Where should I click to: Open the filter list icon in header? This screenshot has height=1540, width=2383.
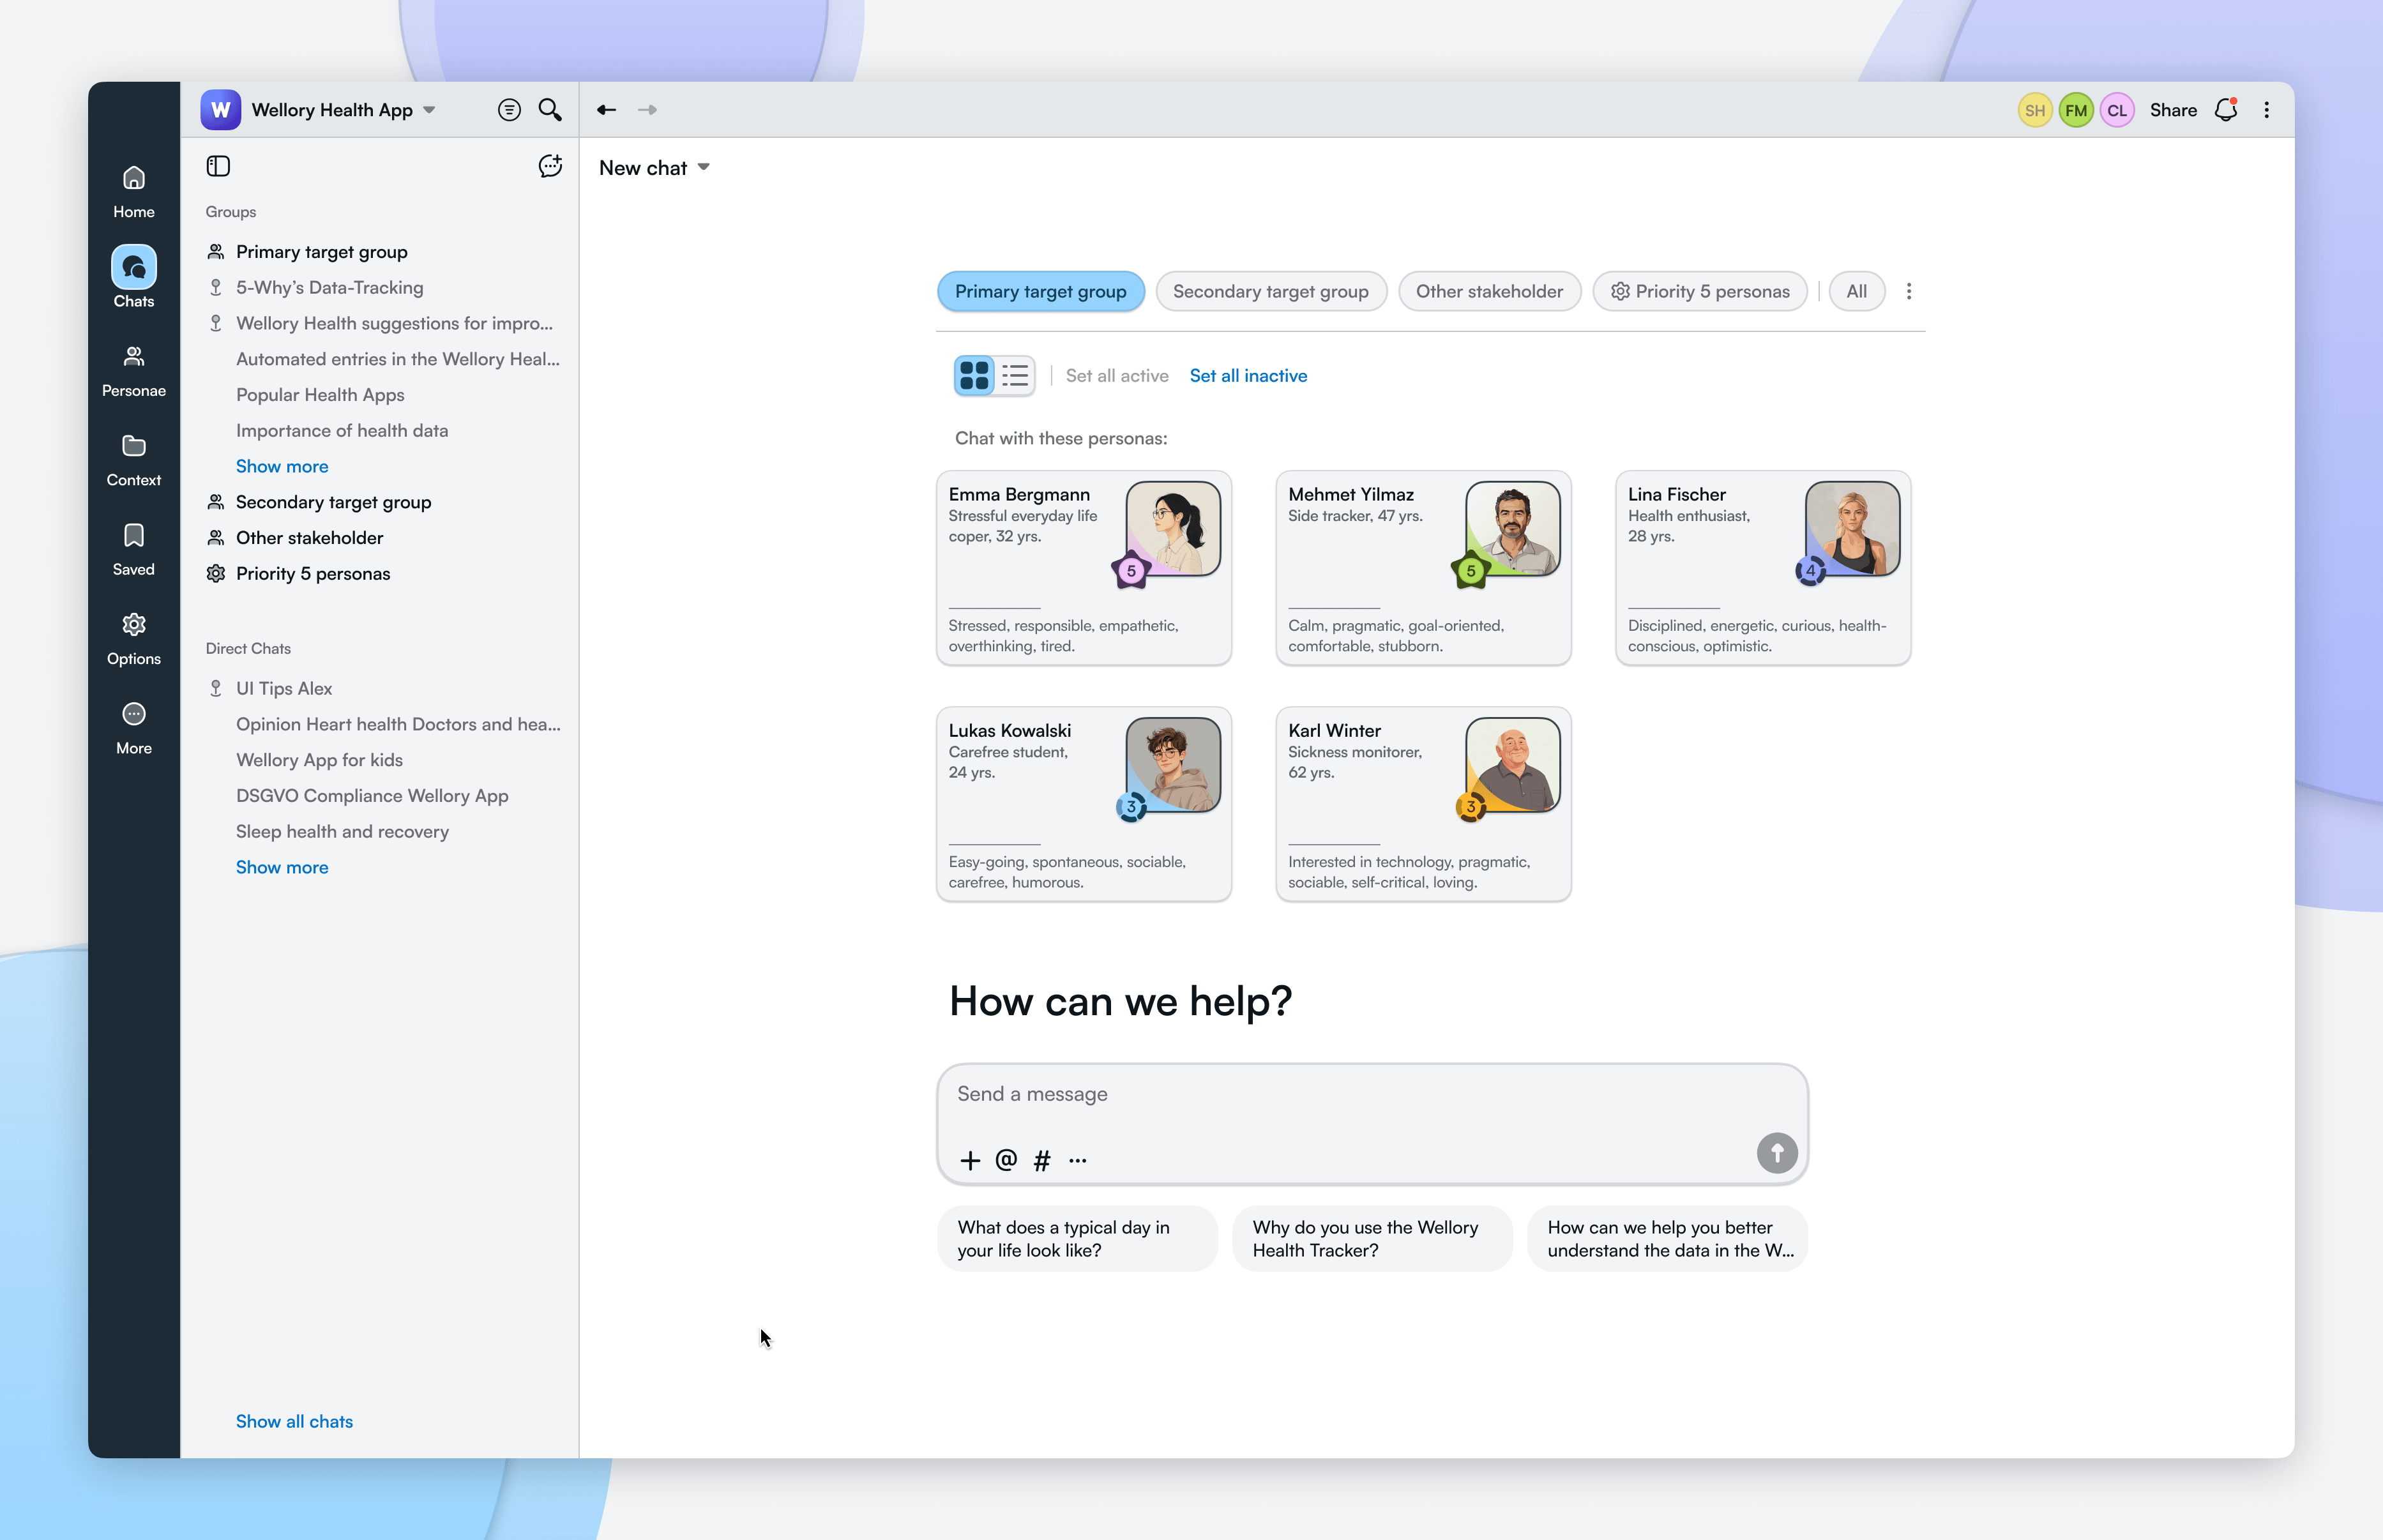[x=509, y=110]
